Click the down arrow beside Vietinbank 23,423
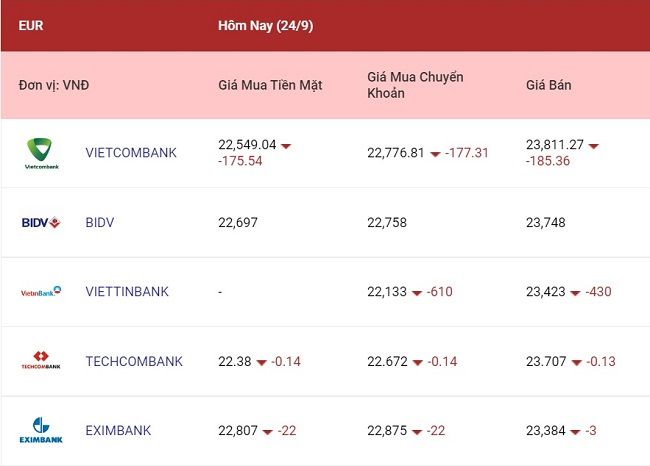This screenshot has width=650, height=466. pyautogui.click(x=575, y=293)
